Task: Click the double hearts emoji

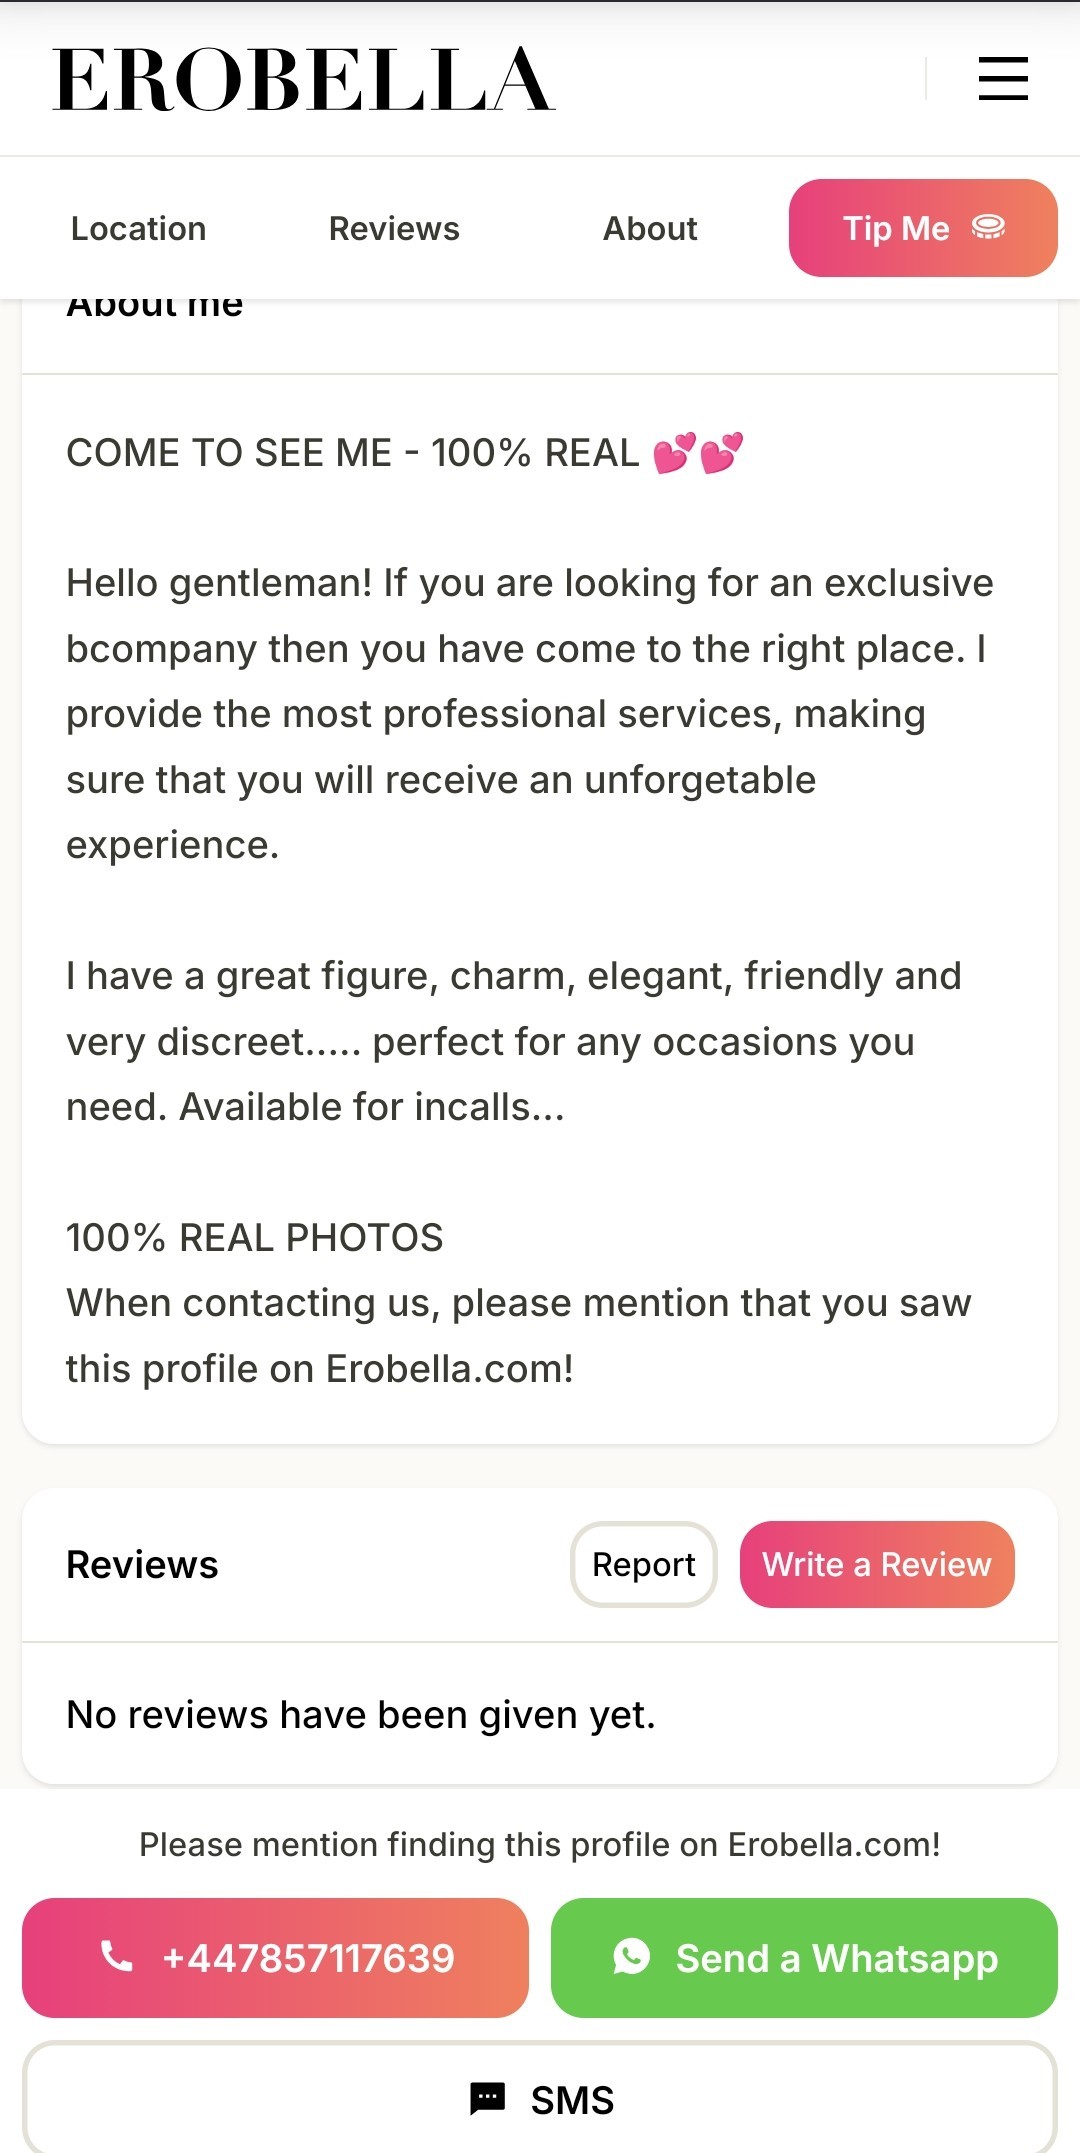Action: pos(698,453)
